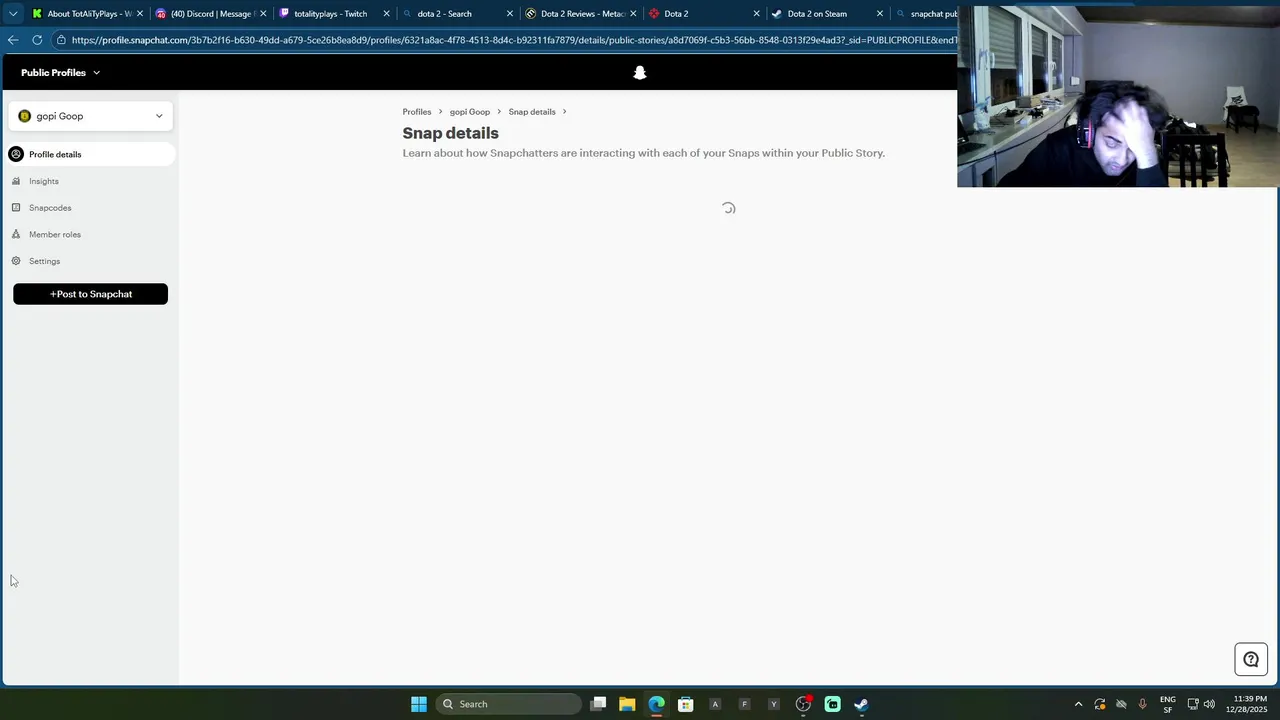The width and height of the screenshot is (1280, 720).
Task: Click the Insights bar-chart sidebar icon
Action: coord(16,181)
